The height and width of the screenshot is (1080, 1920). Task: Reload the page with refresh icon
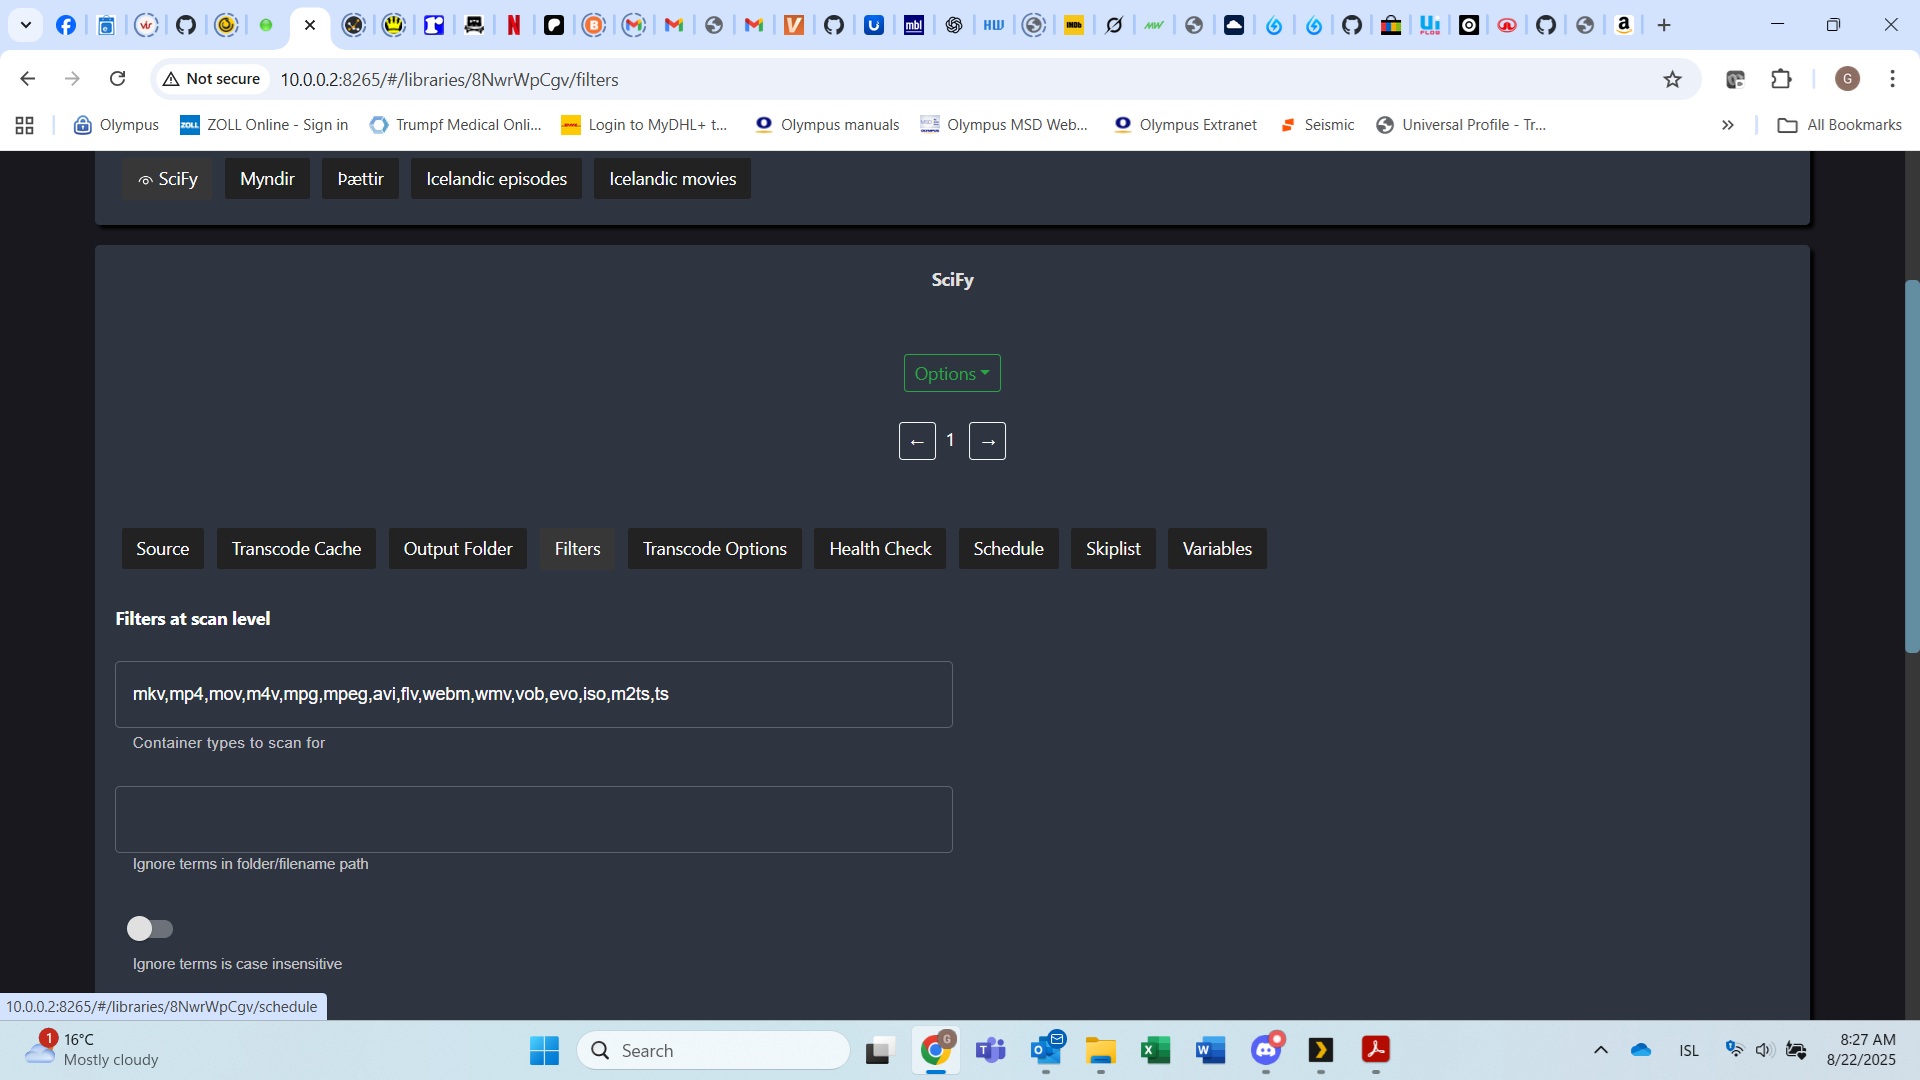pyautogui.click(x=117, y=79)
